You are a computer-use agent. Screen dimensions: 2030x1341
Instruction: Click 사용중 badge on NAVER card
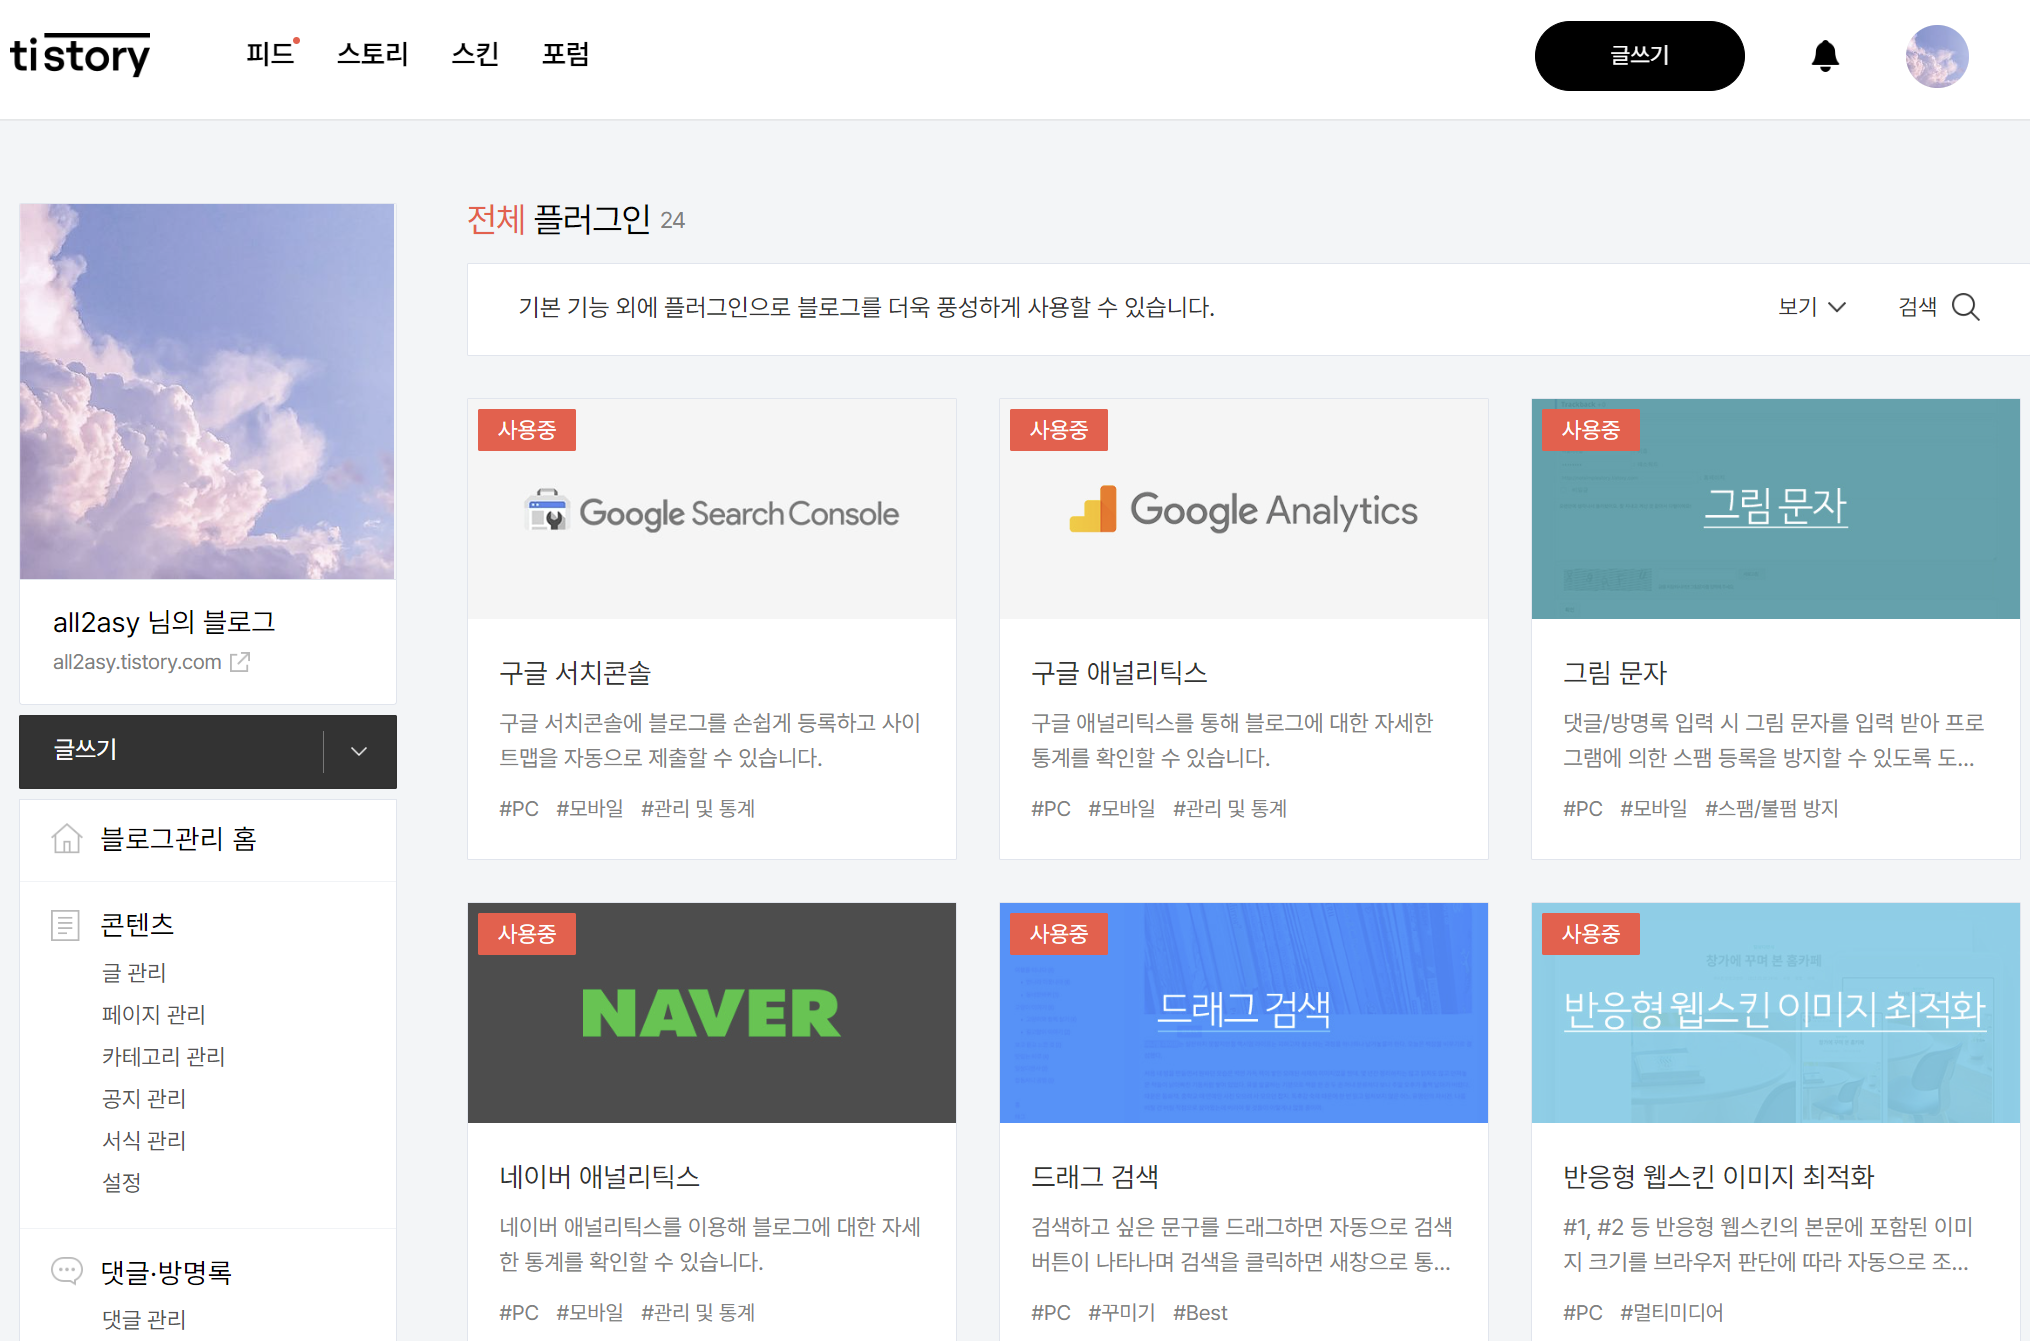coord(527,934)
